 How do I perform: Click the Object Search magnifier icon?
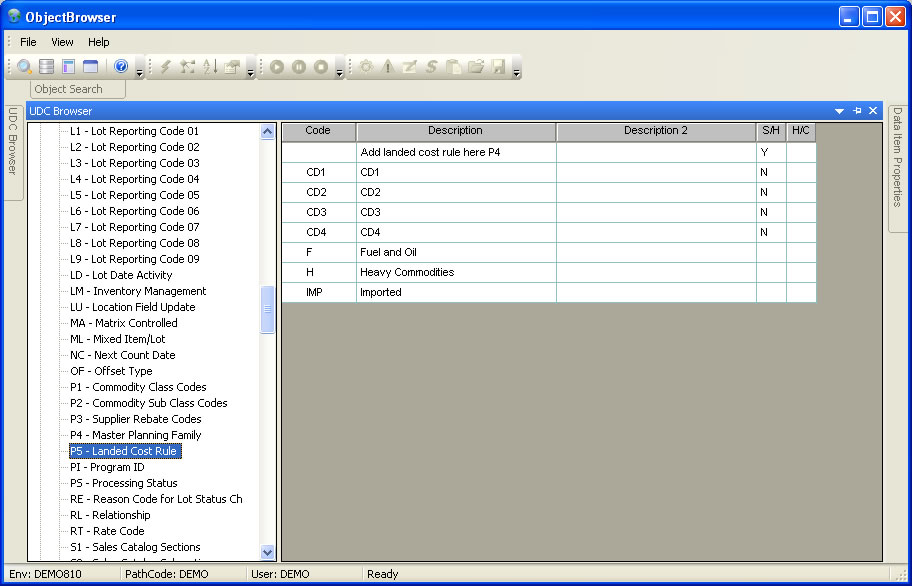[25, 67]
